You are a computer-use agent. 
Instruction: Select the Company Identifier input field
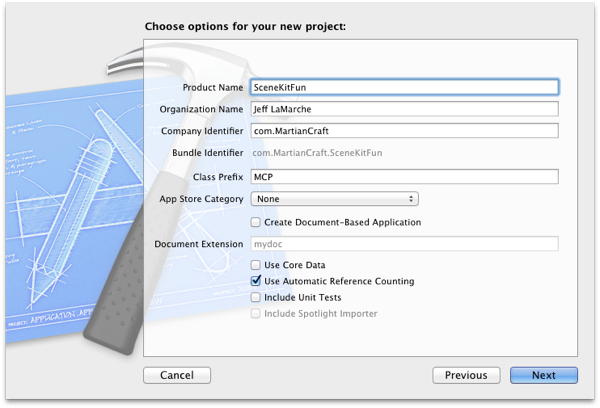tap(404, 130)
